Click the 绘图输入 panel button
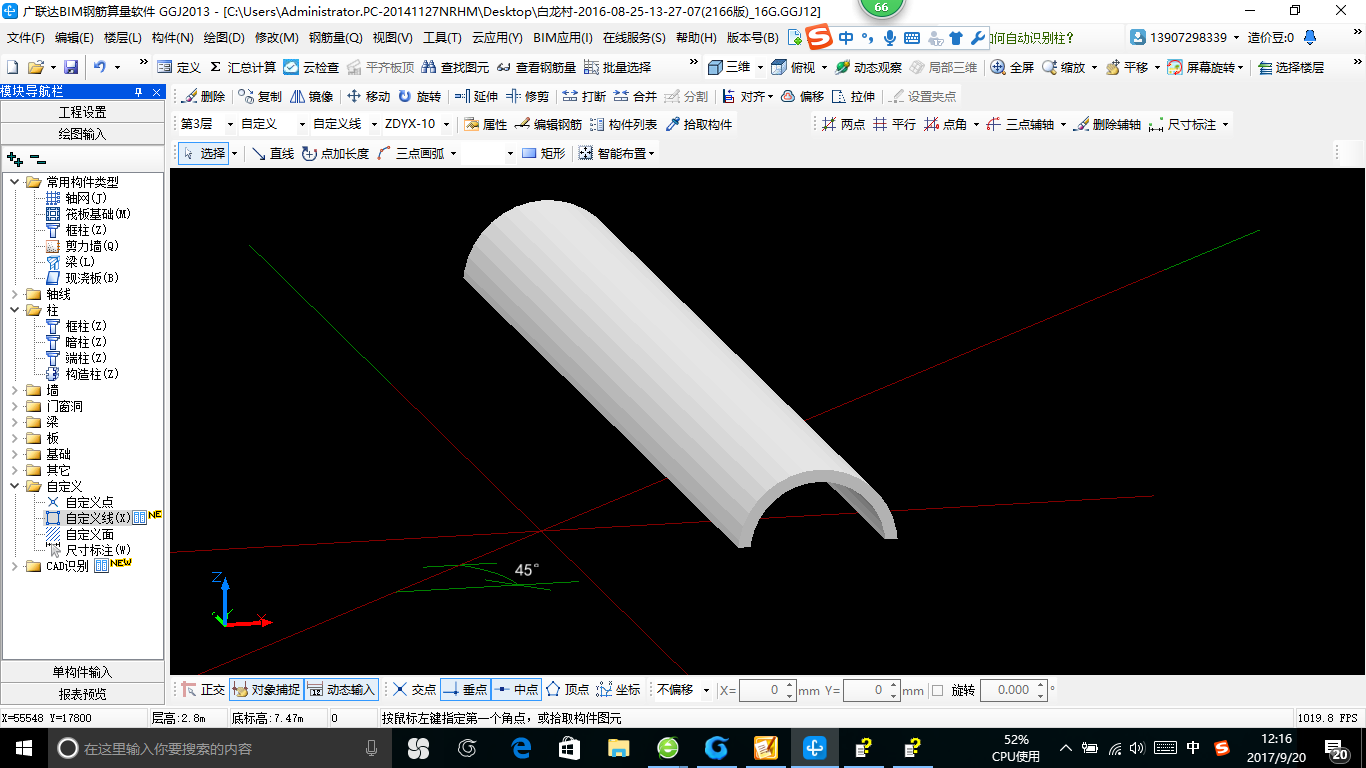 [83, 133]
